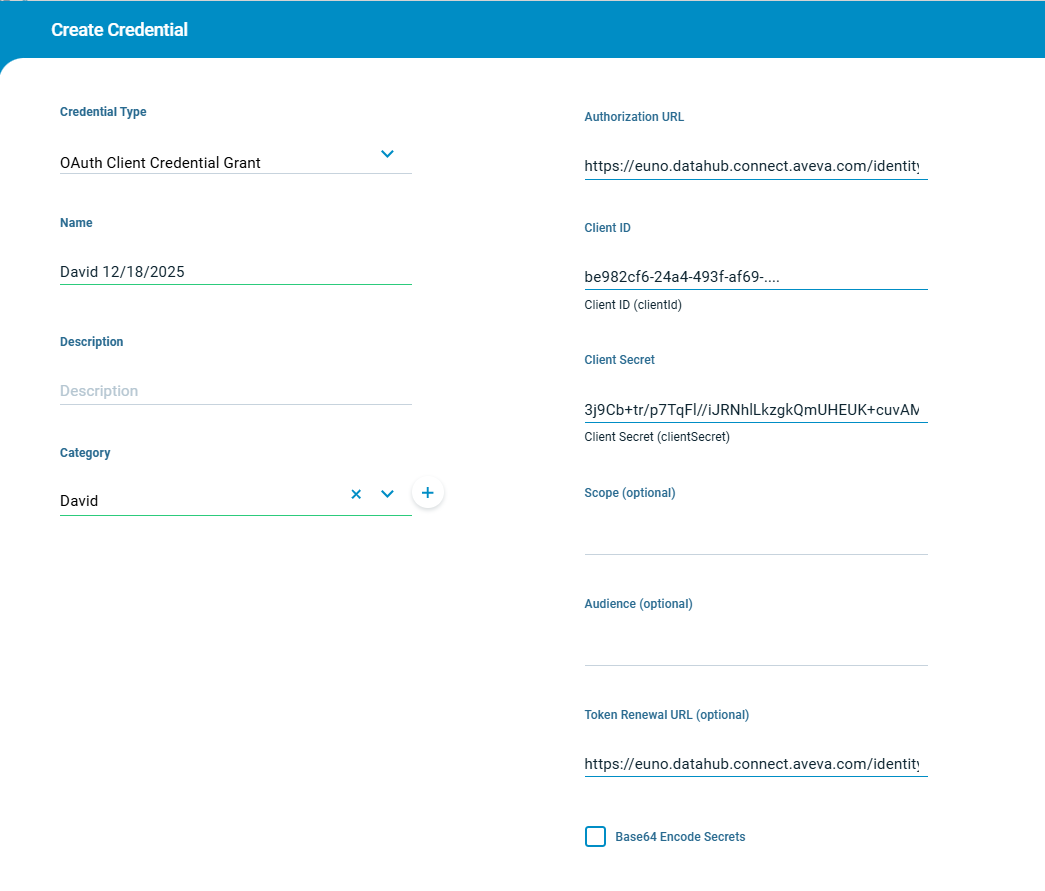1045x891 pixels.
Task: Click the Token Renewal URL input field
Action: point(755,764)
